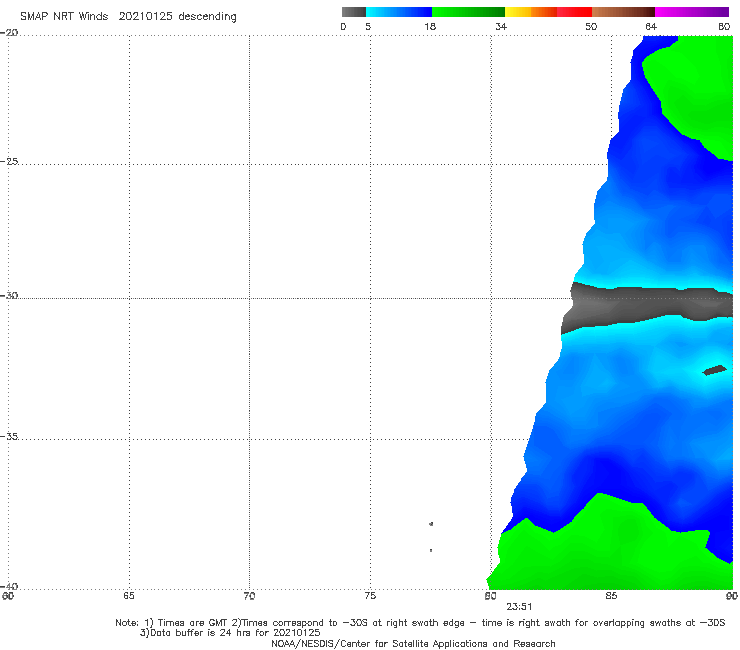Click the green segment of the color bar
This screenshot has height=650, width=740.
pyautogui.click(x=468, y=12)
